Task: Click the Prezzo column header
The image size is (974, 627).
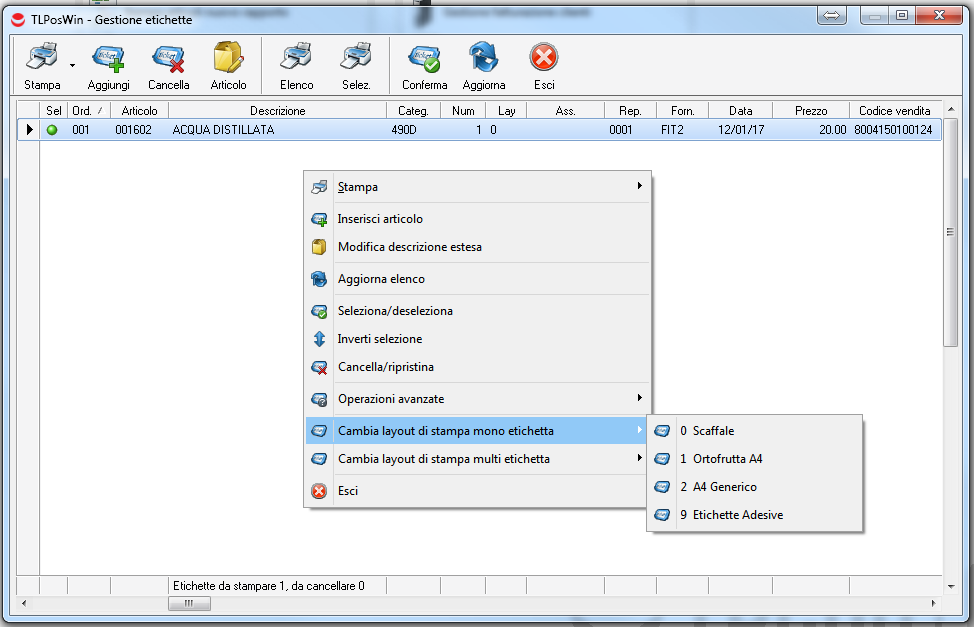Action: point(811,111)
